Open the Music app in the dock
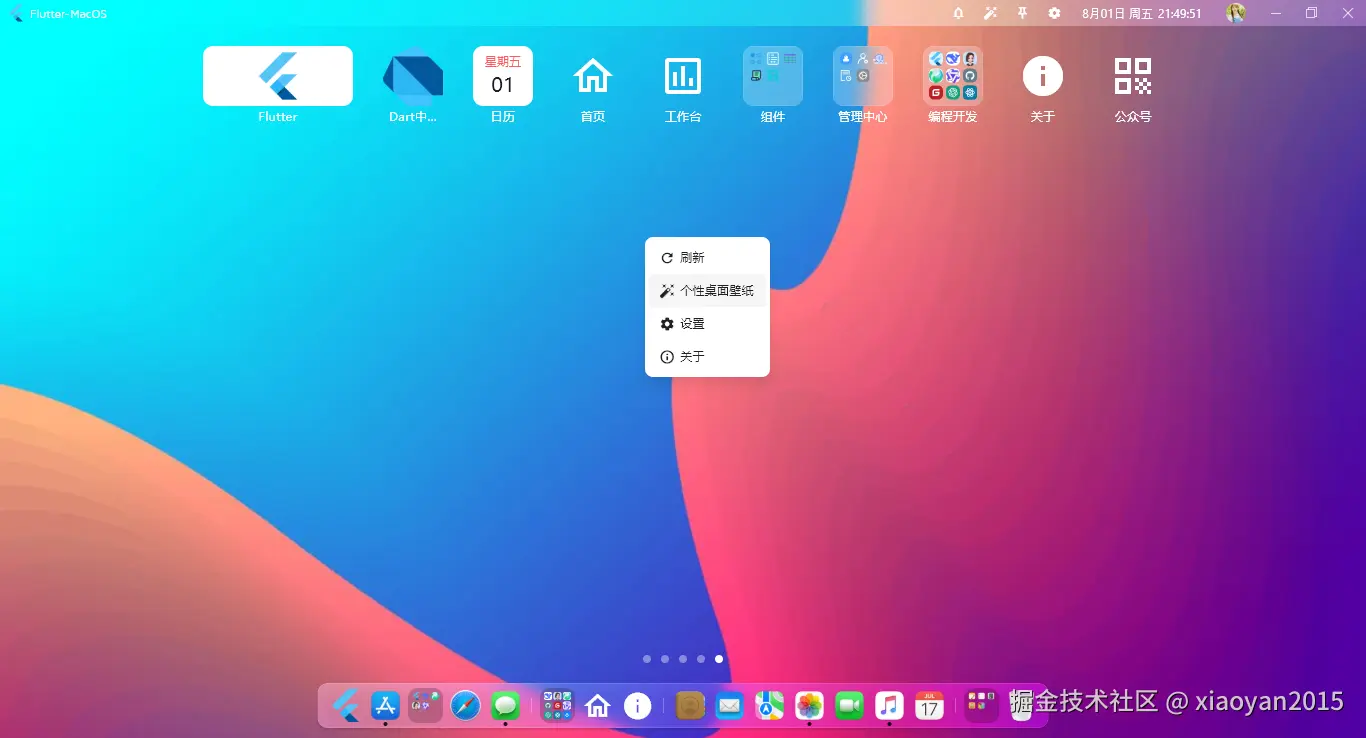 pyautogui.click(x=889, y=705)
